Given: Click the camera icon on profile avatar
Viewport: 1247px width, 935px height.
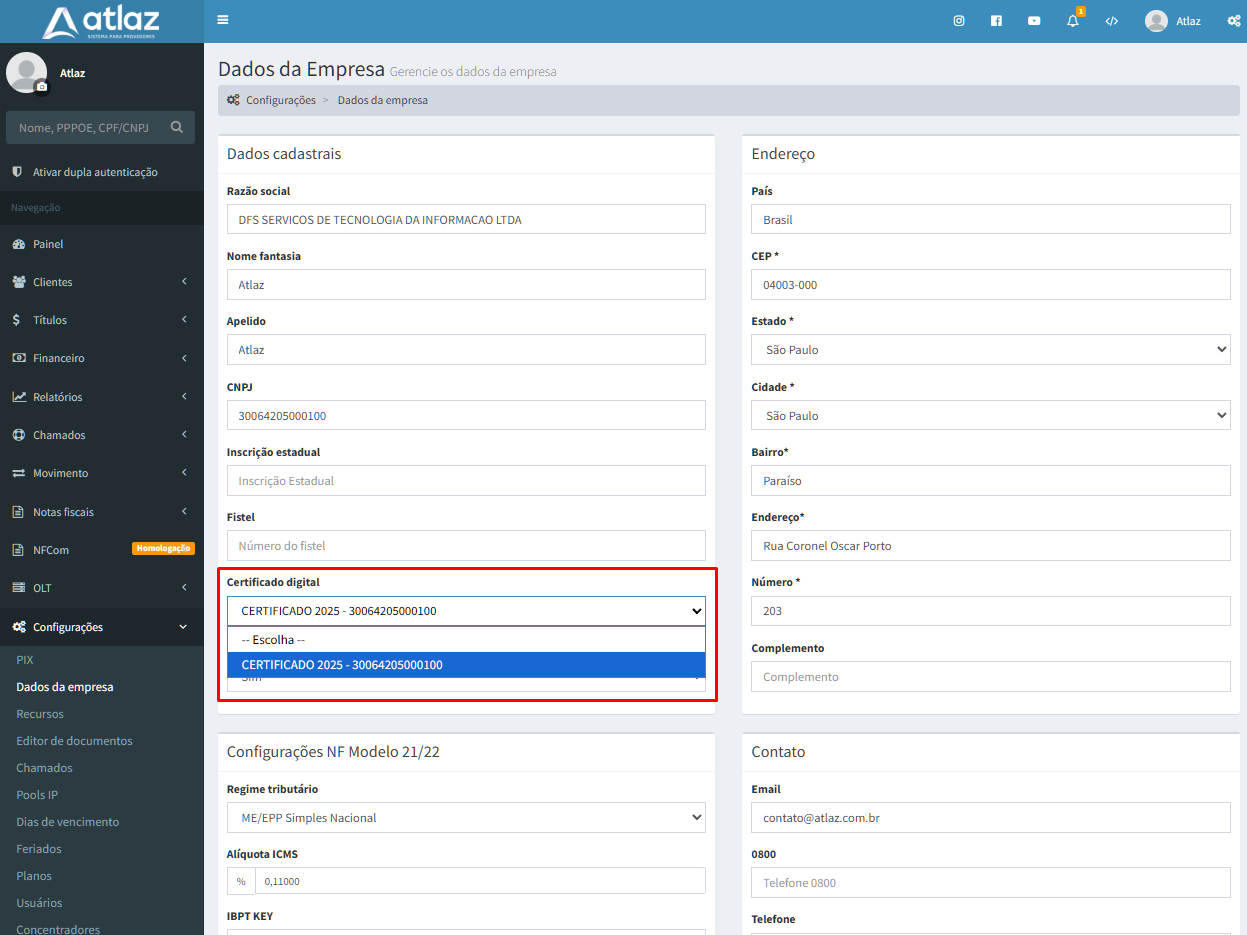Looking at the screenshot, I should coord(42,87).
